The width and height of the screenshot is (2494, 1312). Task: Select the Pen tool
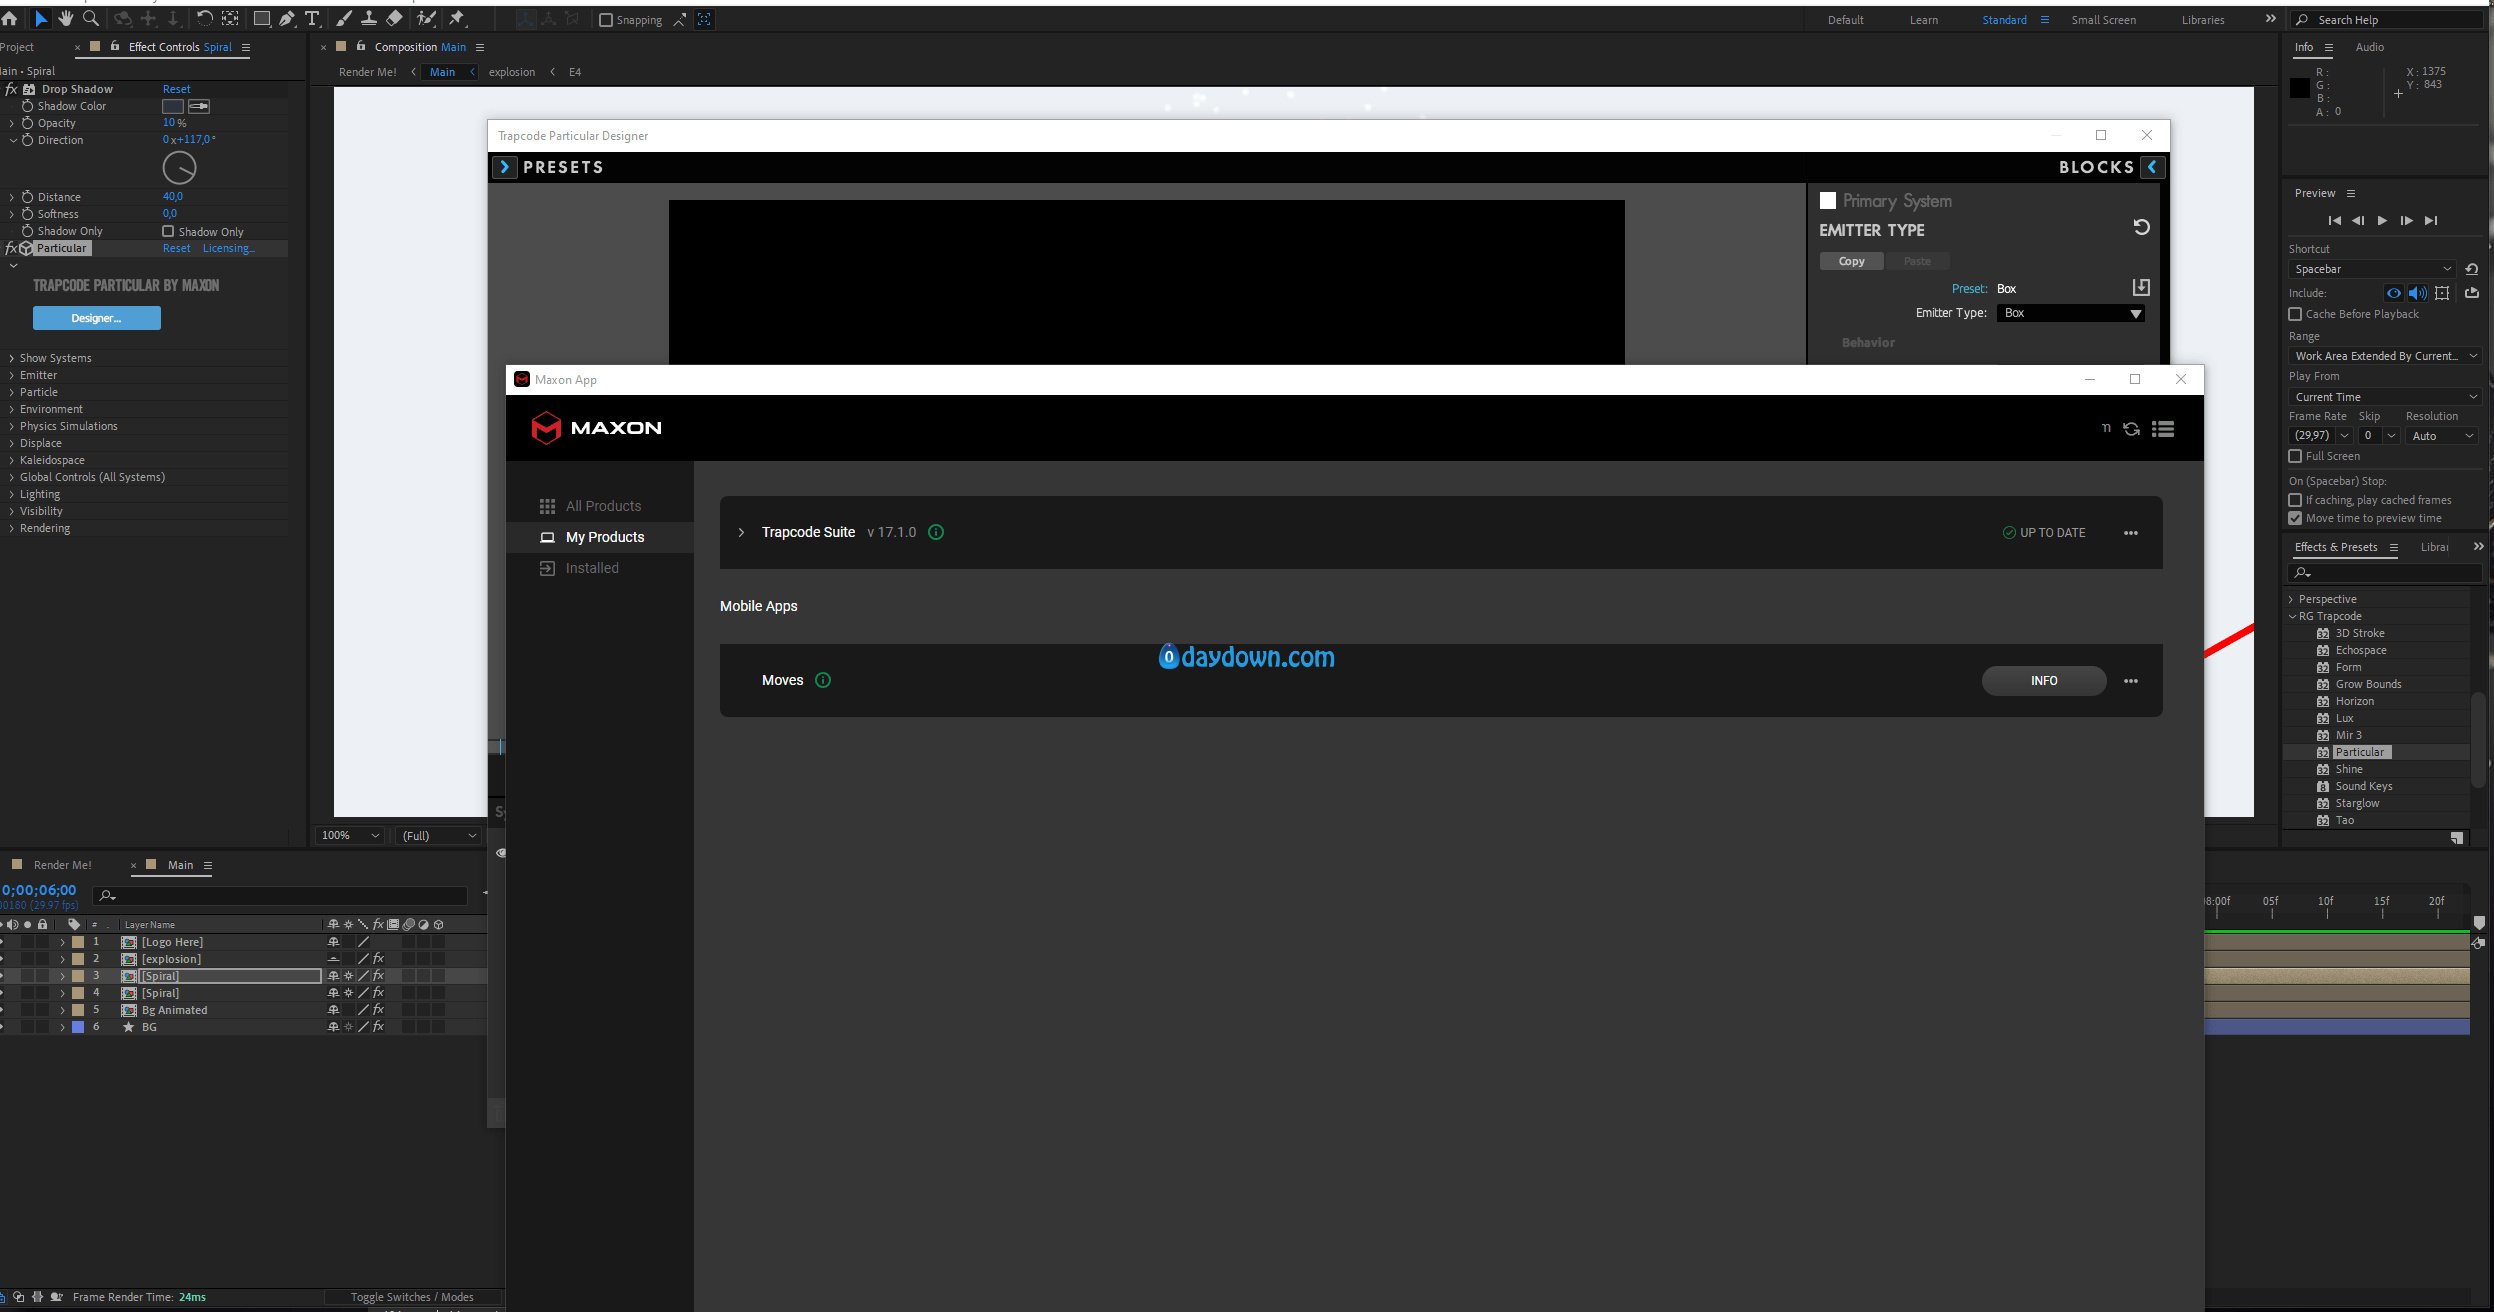coord(287,18)
